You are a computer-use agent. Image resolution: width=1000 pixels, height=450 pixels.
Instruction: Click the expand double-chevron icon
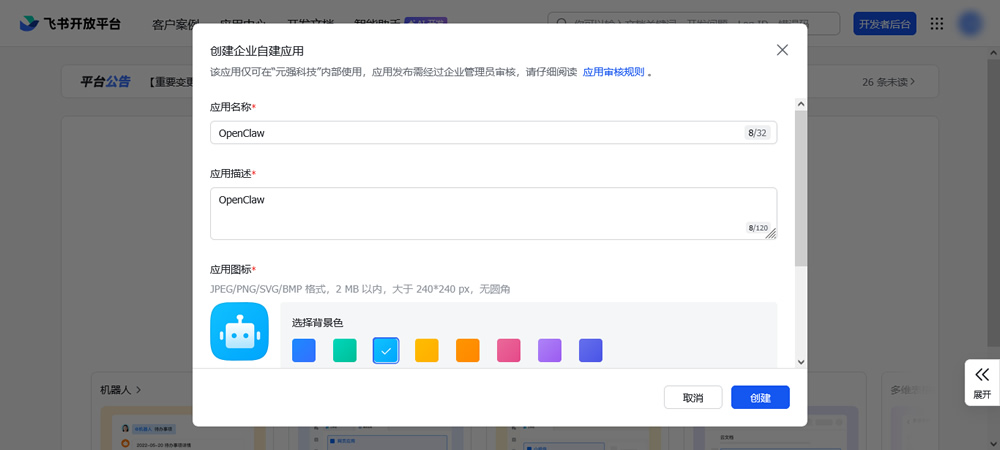[x=982, y=374]
